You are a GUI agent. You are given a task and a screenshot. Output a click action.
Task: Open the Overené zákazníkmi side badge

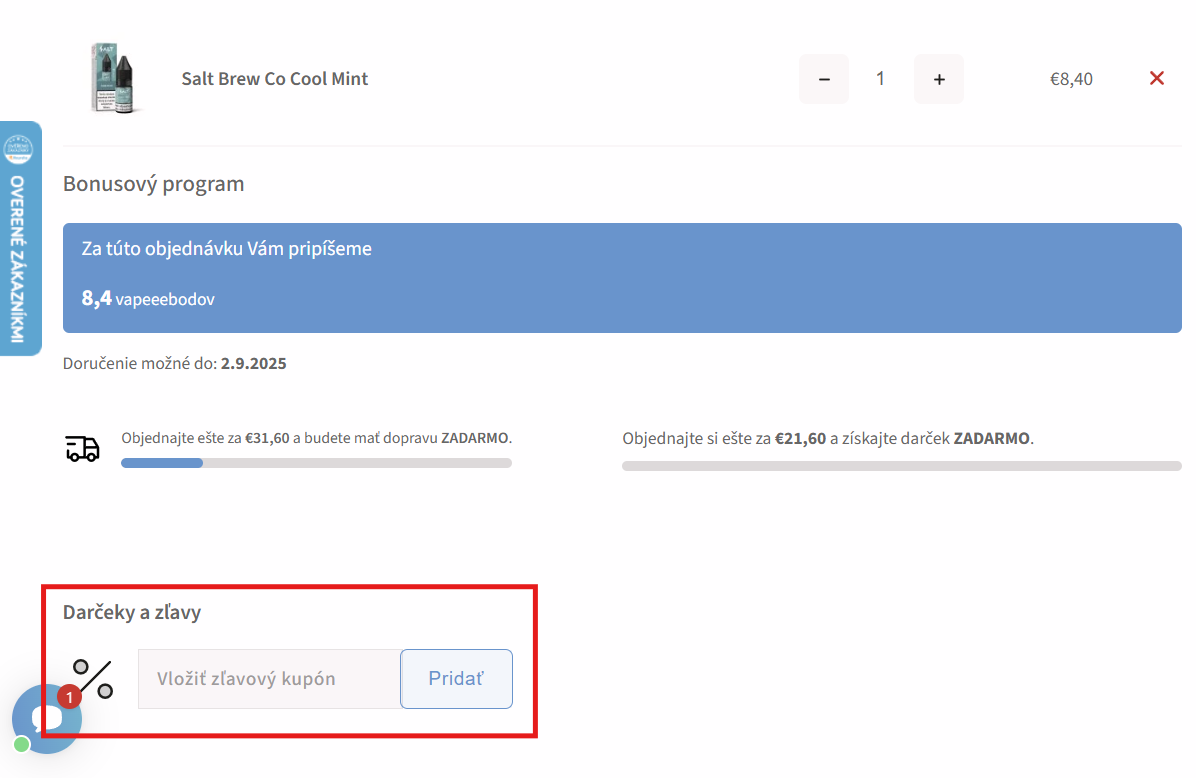(x=20, y=238)
